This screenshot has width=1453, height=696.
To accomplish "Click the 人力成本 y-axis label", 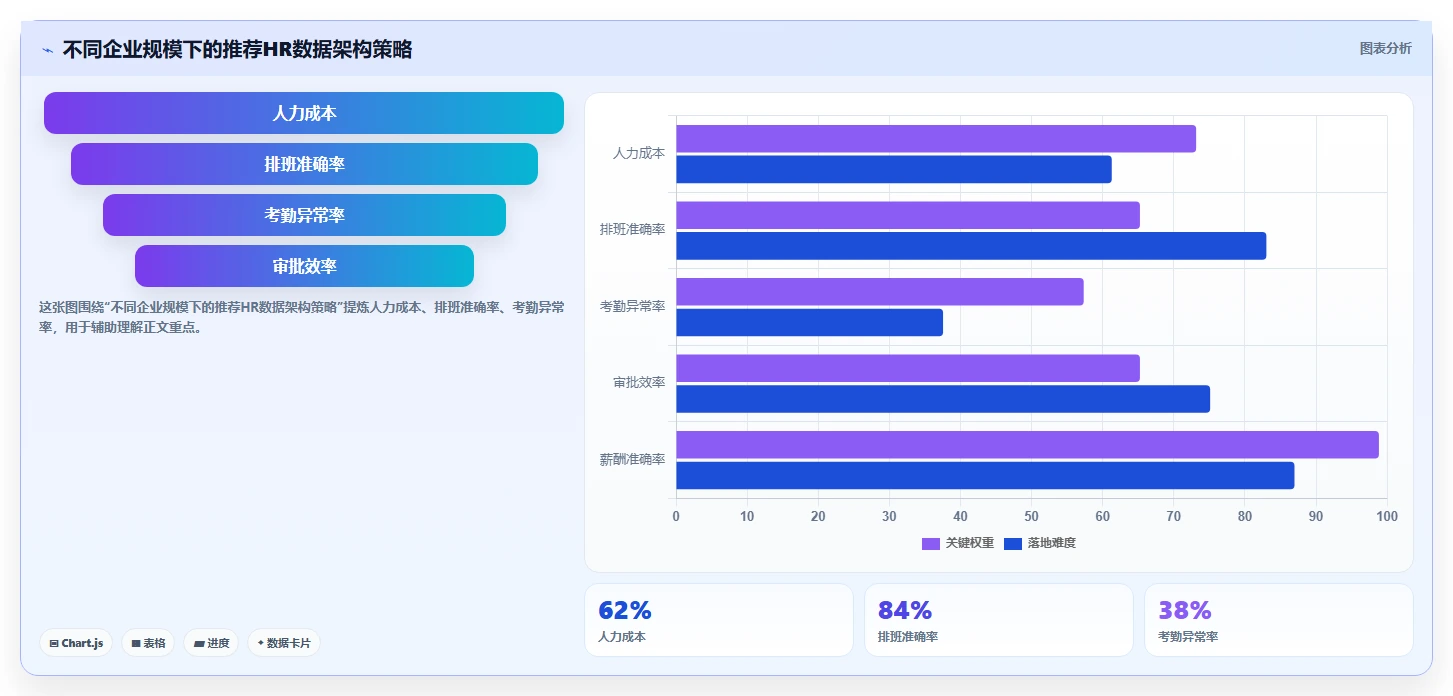I will pyautogui.click(x=639, y=154).
